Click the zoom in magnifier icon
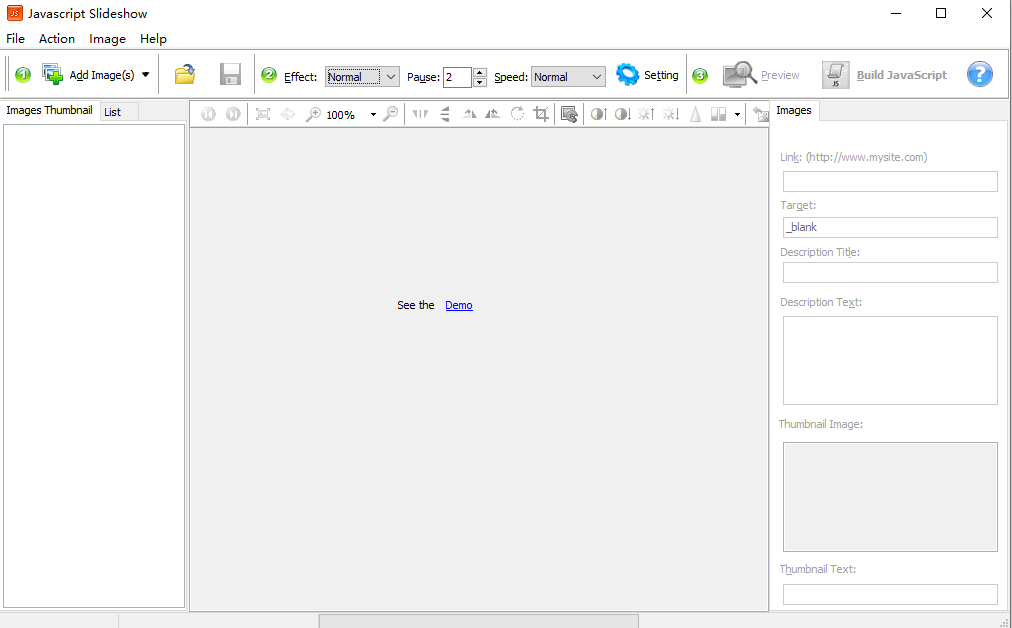The width and height of the screenshot is (1012, 628). click(x=313, y=114)
